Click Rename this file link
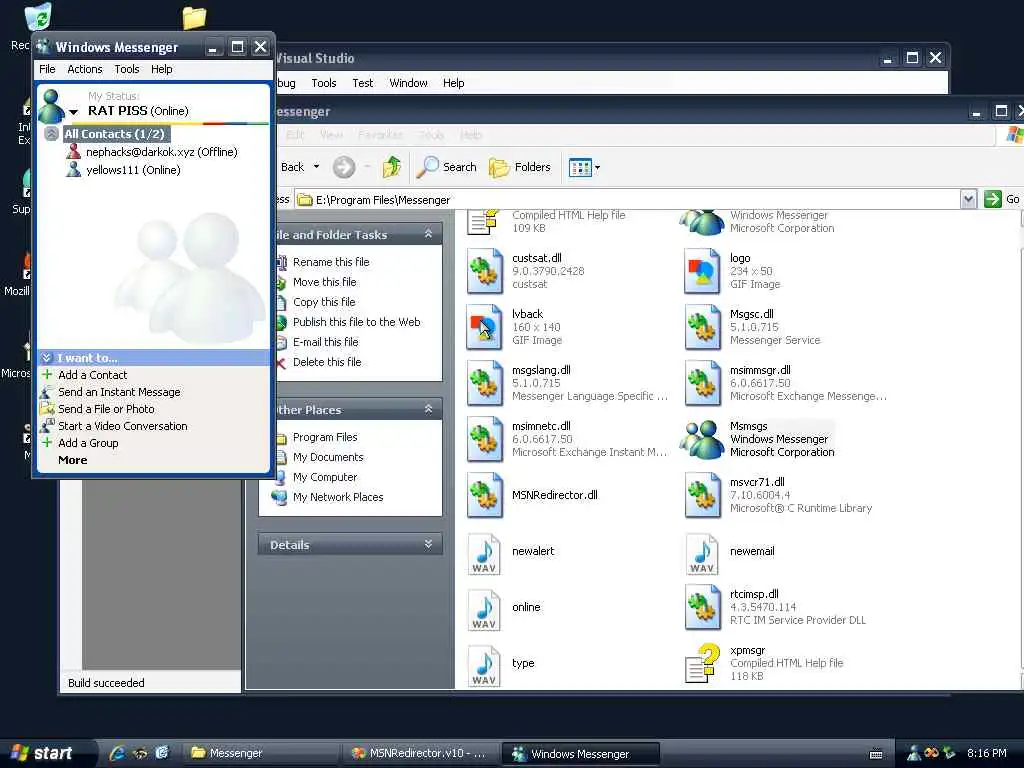The width and height of the screenshot is (1024, 768). 330,262
